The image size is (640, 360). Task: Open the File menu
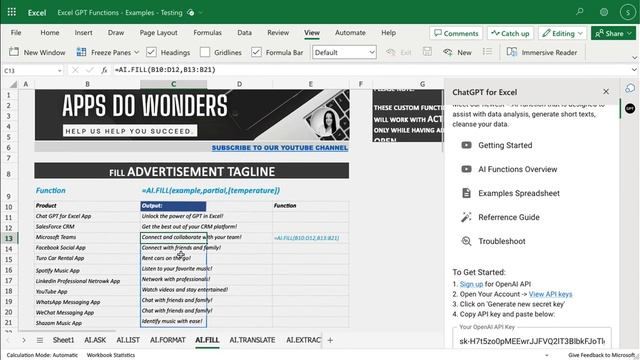coord(16,33)
